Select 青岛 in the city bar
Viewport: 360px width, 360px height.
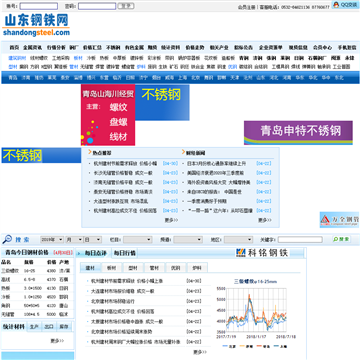(13, 78)
